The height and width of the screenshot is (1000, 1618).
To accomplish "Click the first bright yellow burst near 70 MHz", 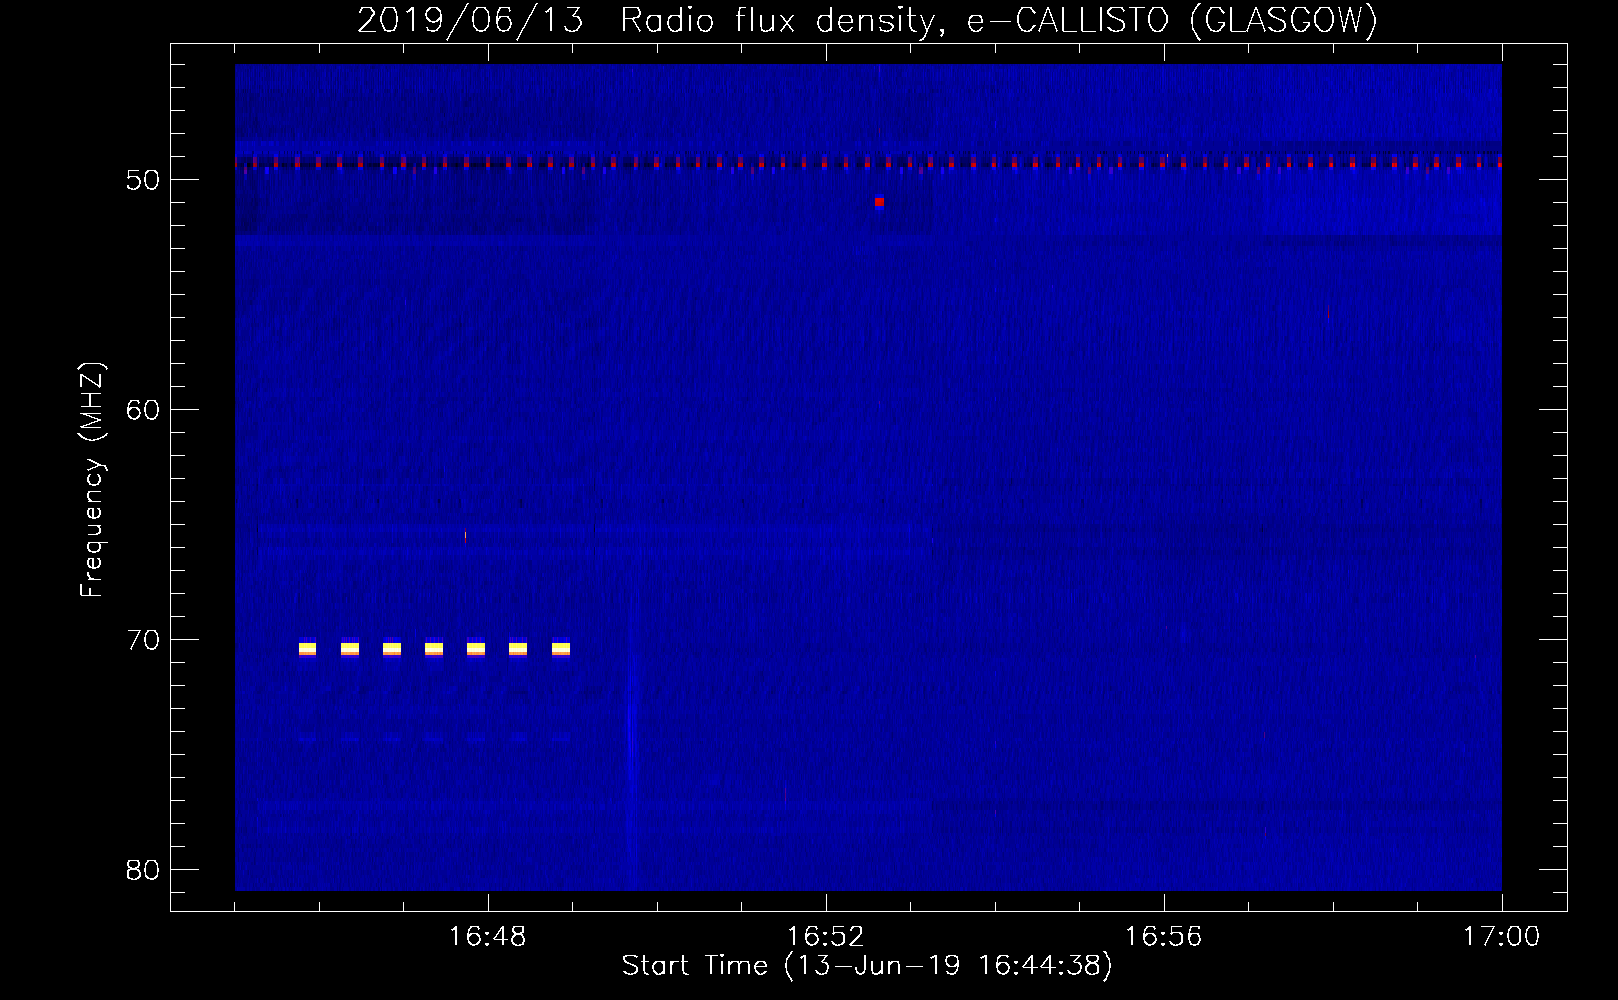I will [307, 649].
